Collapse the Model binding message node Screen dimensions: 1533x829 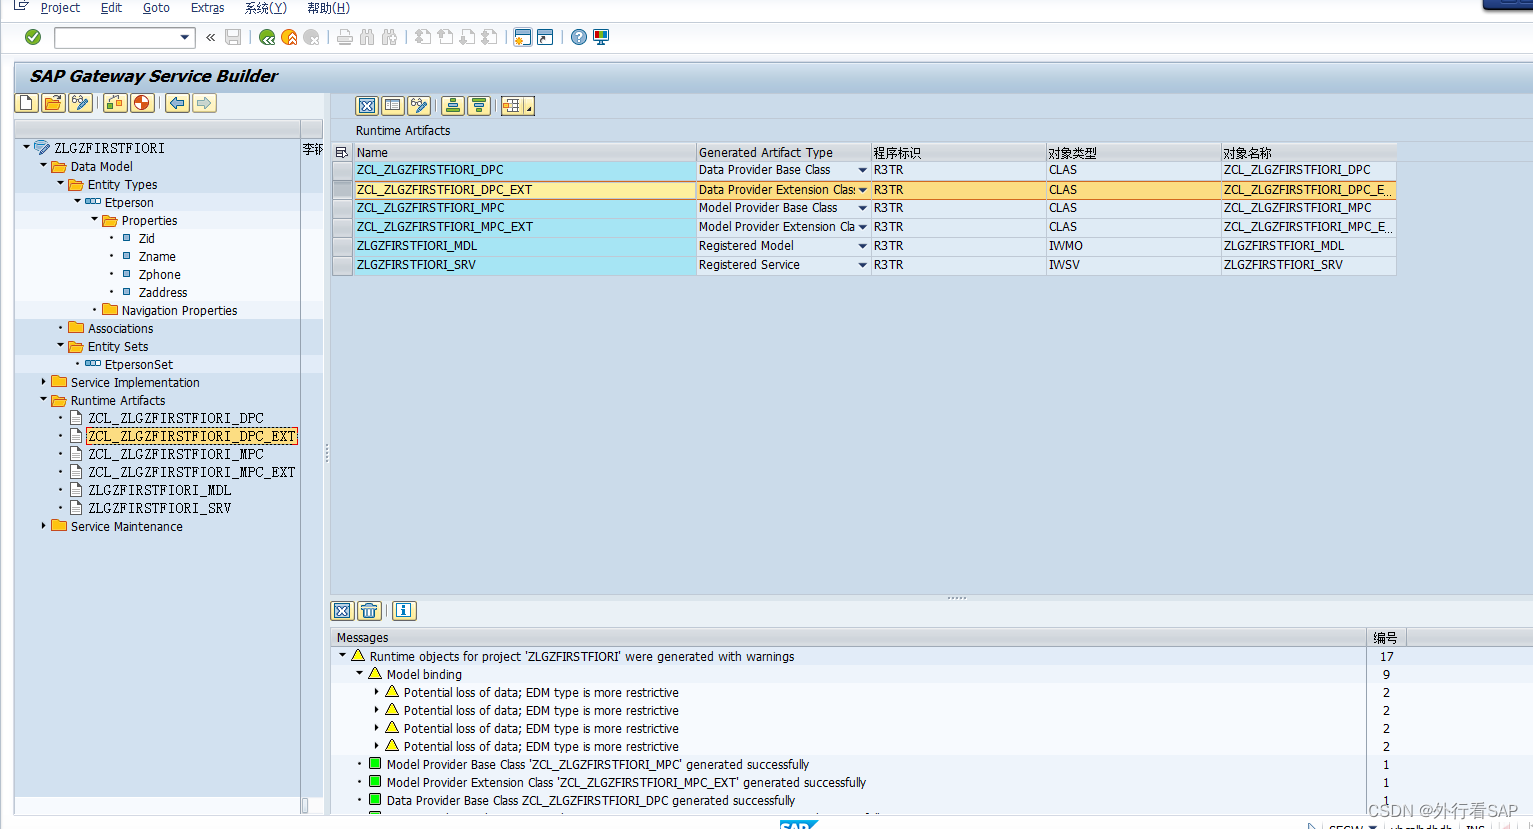coord(360,674)
